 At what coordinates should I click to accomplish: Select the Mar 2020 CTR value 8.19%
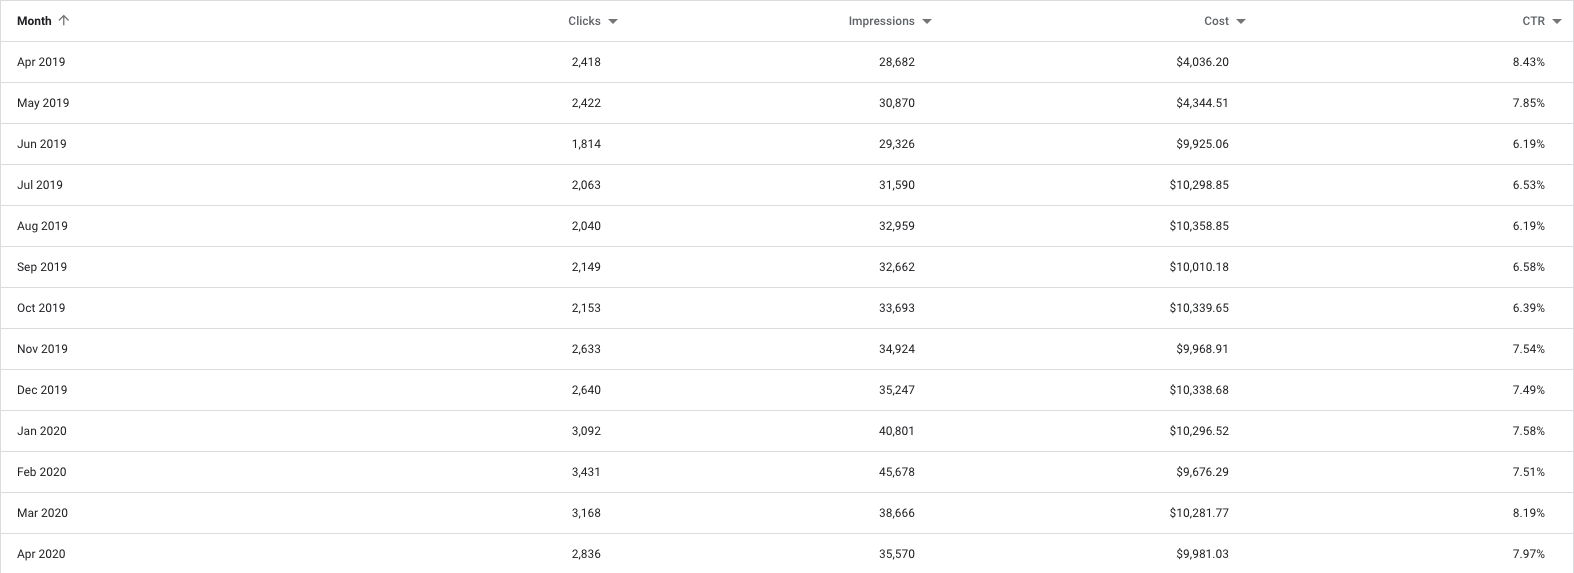[x=1528, y=513]
